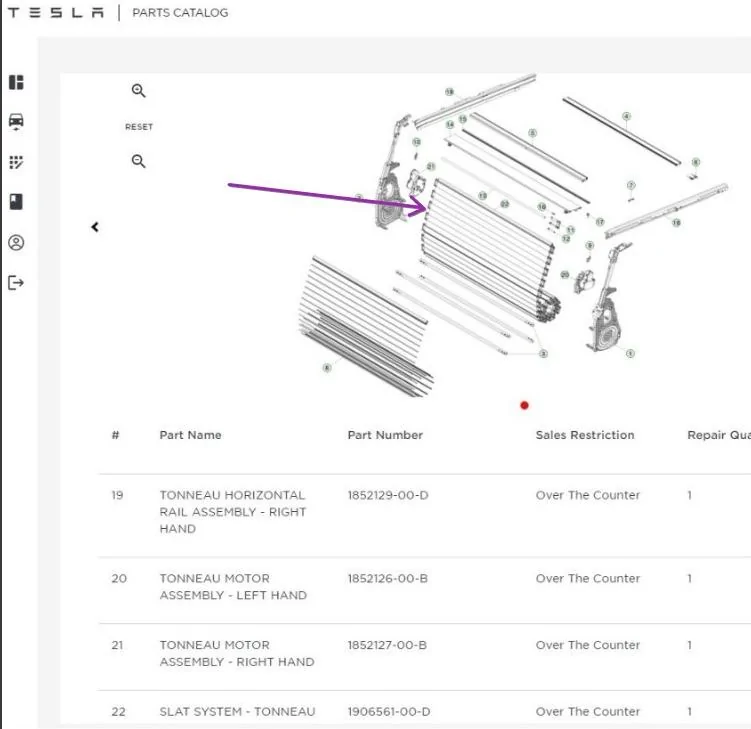Screen dimensions: 751x729
Task: Click part number 1852127-00-B
Action: click(x=387, y=645)
